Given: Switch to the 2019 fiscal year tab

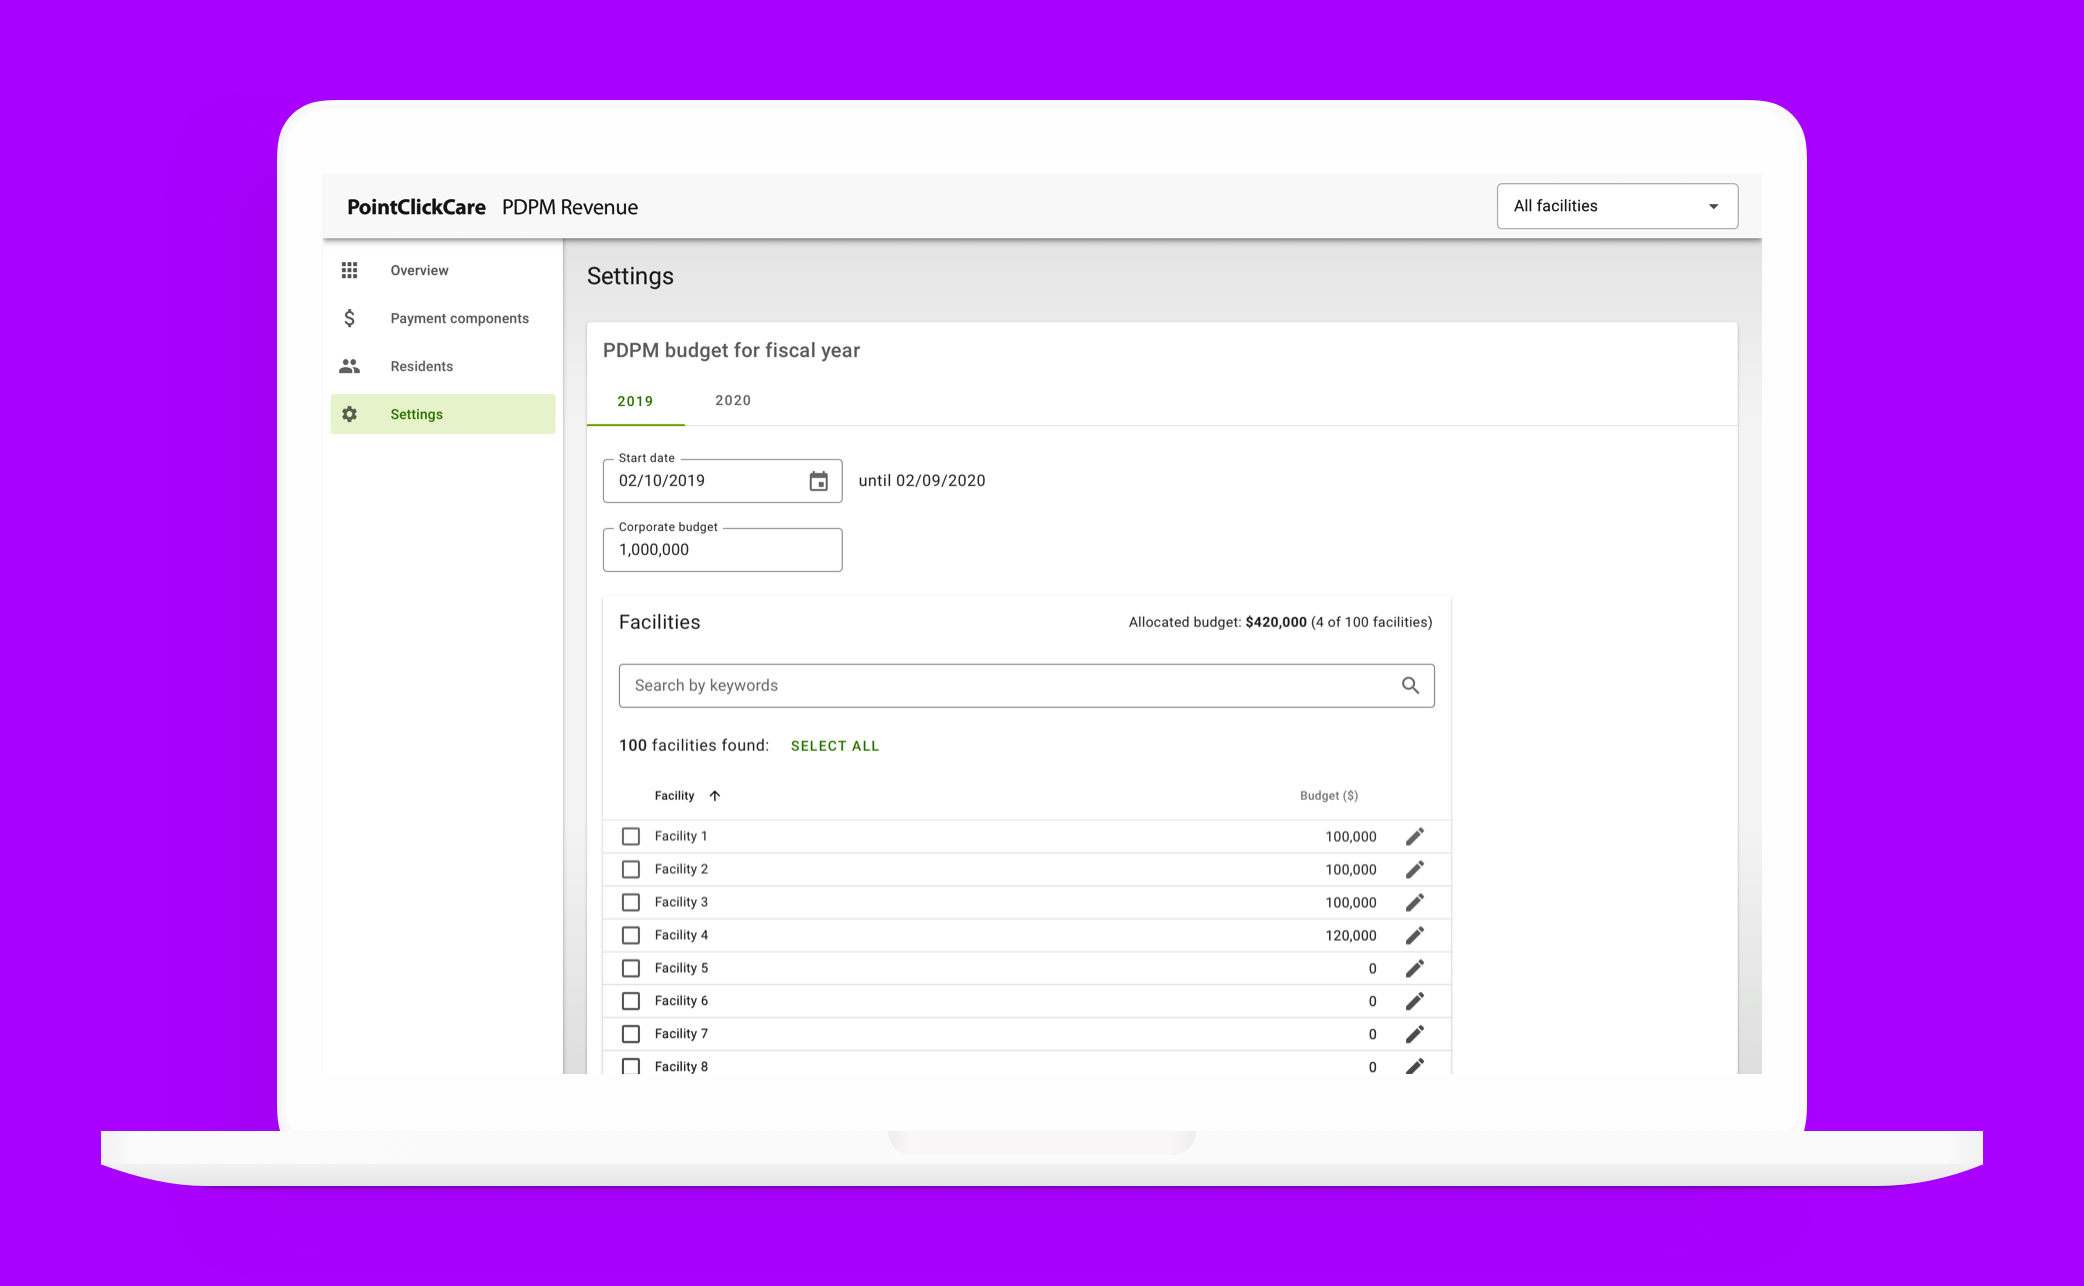Looking at the screenshot, I should point(635,401).
